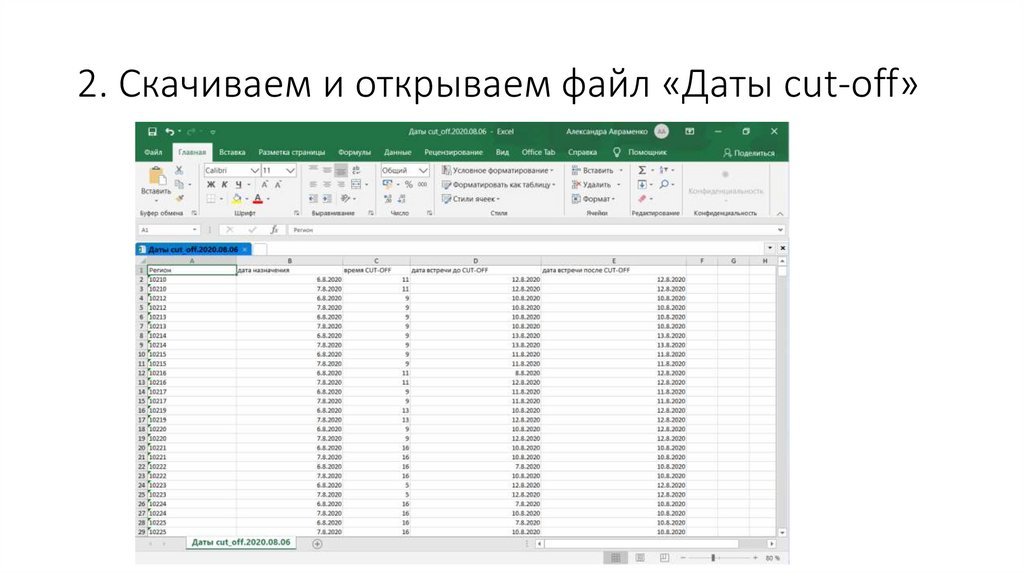Switch to the Формулы tab
Viewport: 1024px width, 574px height.
[x=354, y=152]
